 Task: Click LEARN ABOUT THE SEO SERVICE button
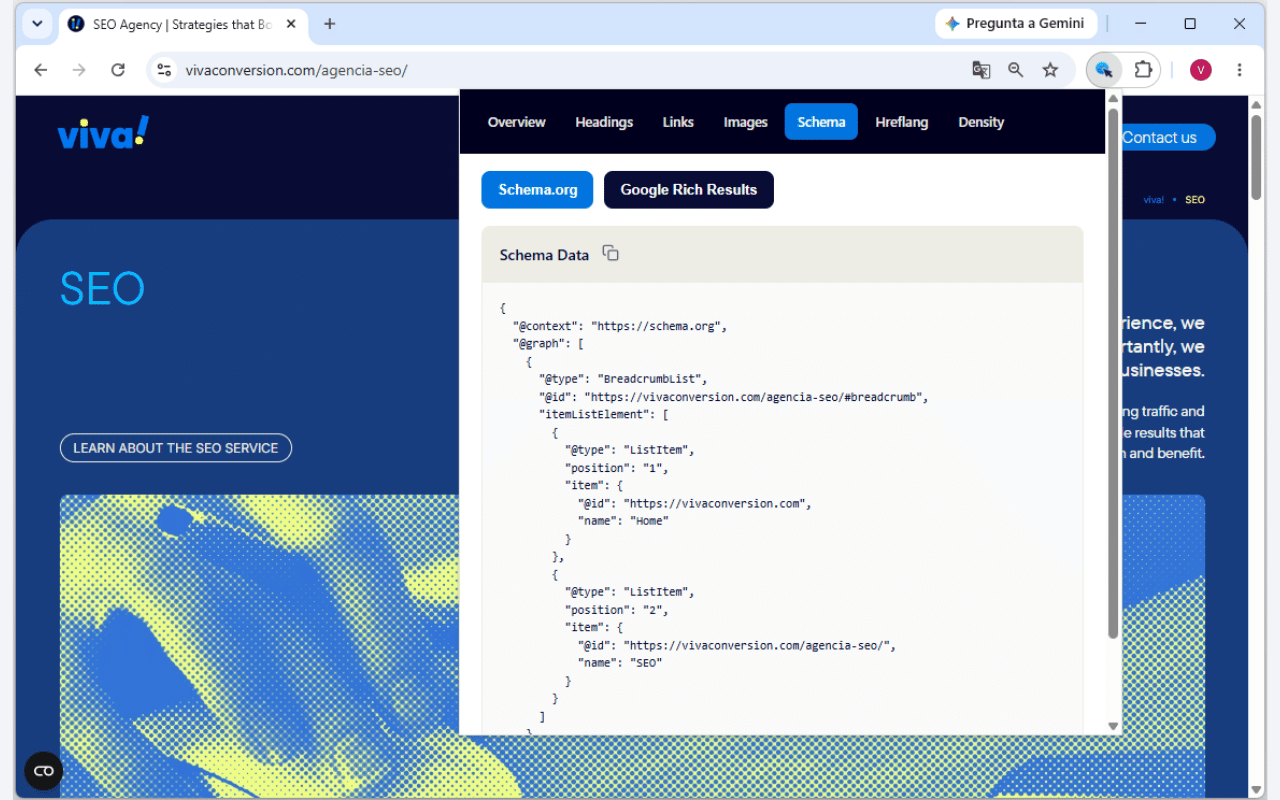click(176, 448)
